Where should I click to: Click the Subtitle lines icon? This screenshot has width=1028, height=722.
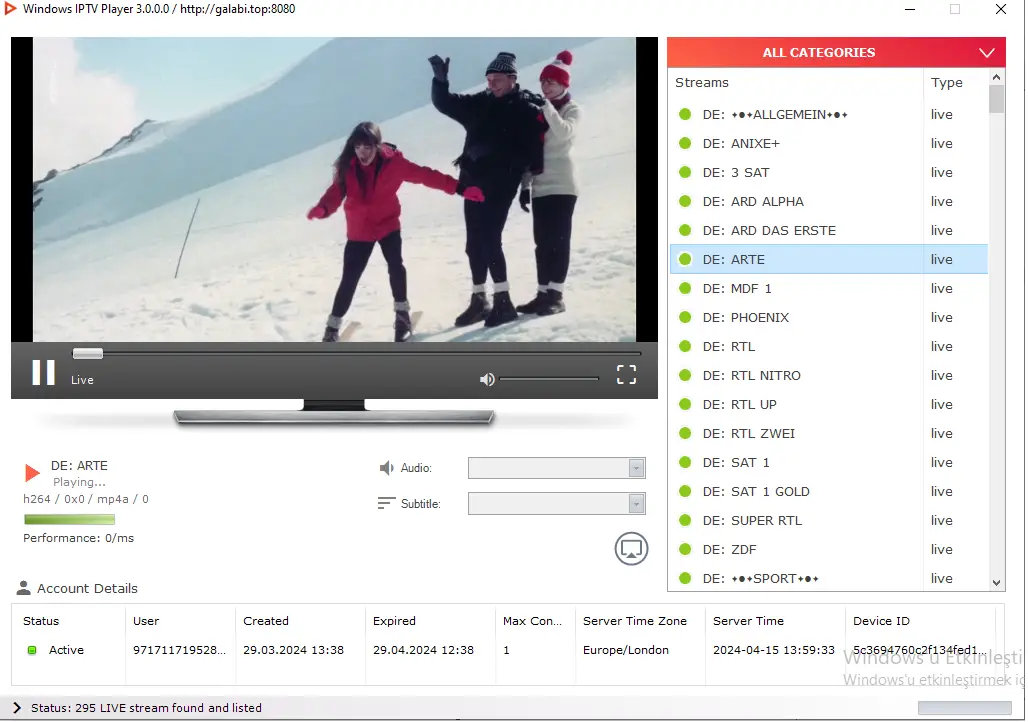[x=386, y=503]
